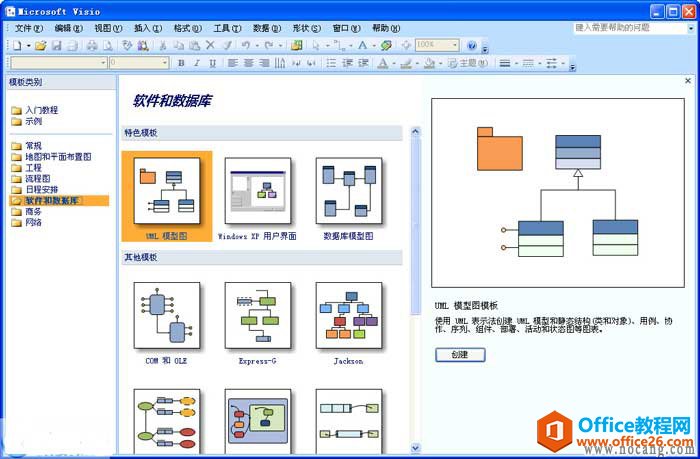The width and height of the screenshot is (700, 459).
Task: Open the New document dropdown arrow
Action: tap(29, 46)
